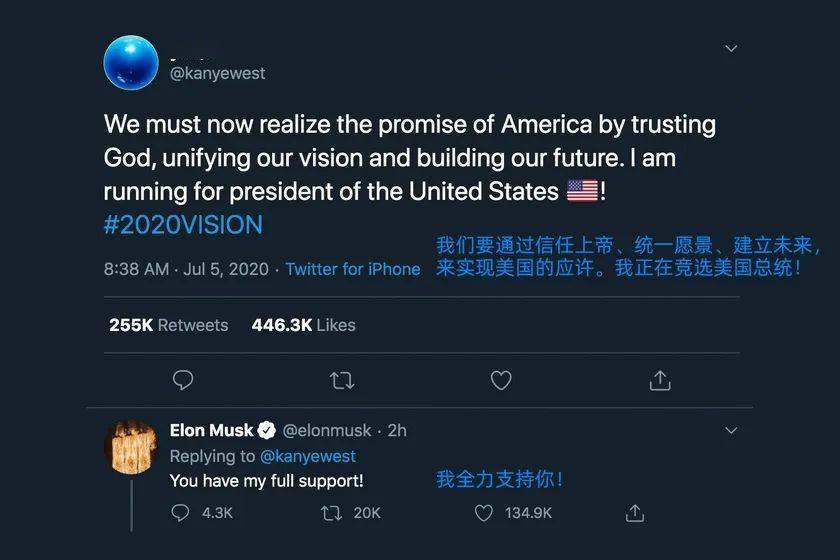View the 255K Retweets list
This screenshot has width=840, height=560.
pyautogui.click(x=168, y=325)
